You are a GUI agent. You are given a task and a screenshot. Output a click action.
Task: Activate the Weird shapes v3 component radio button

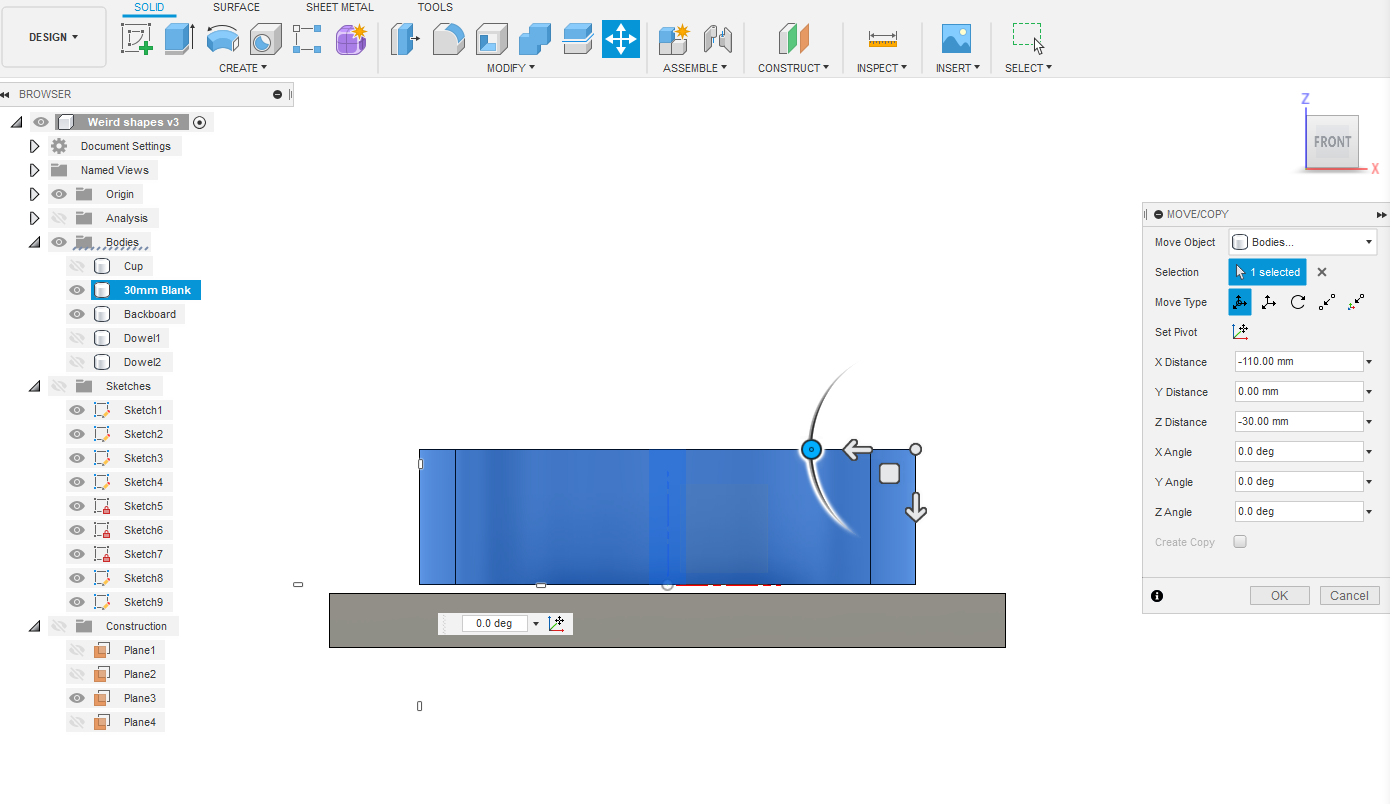click(x=199, y=122)
